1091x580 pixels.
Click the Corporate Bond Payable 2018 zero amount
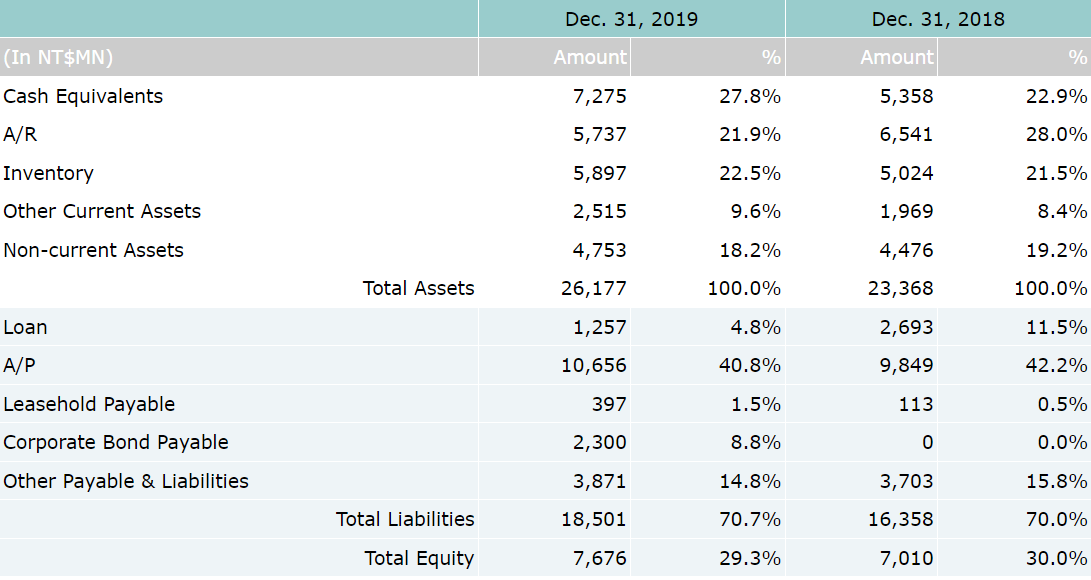927,442
